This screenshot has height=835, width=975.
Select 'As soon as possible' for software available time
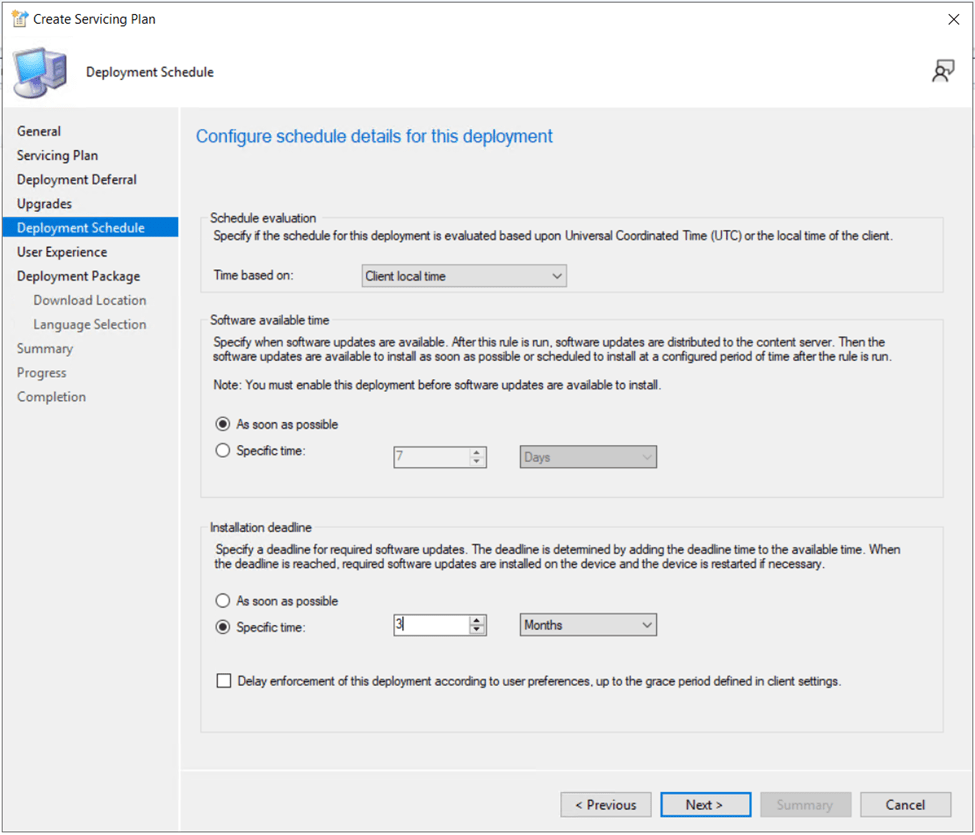coord(223,424)
